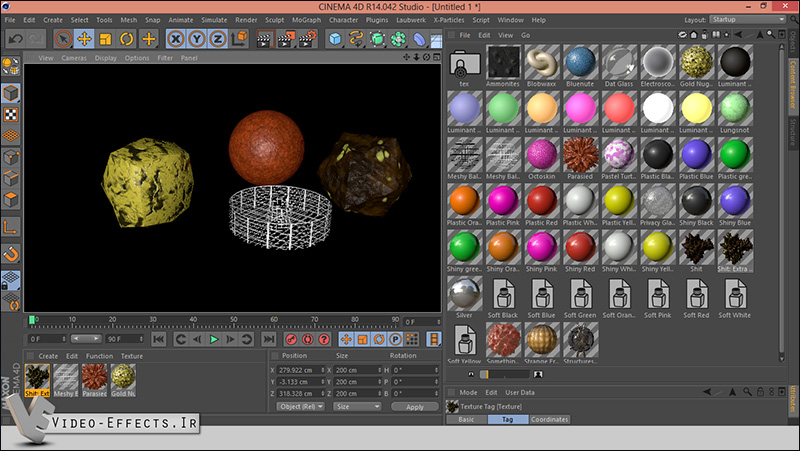The height and width of the screenshot is (451, 800).
Task: Toggle X axis lock
Action: point(176,39)
